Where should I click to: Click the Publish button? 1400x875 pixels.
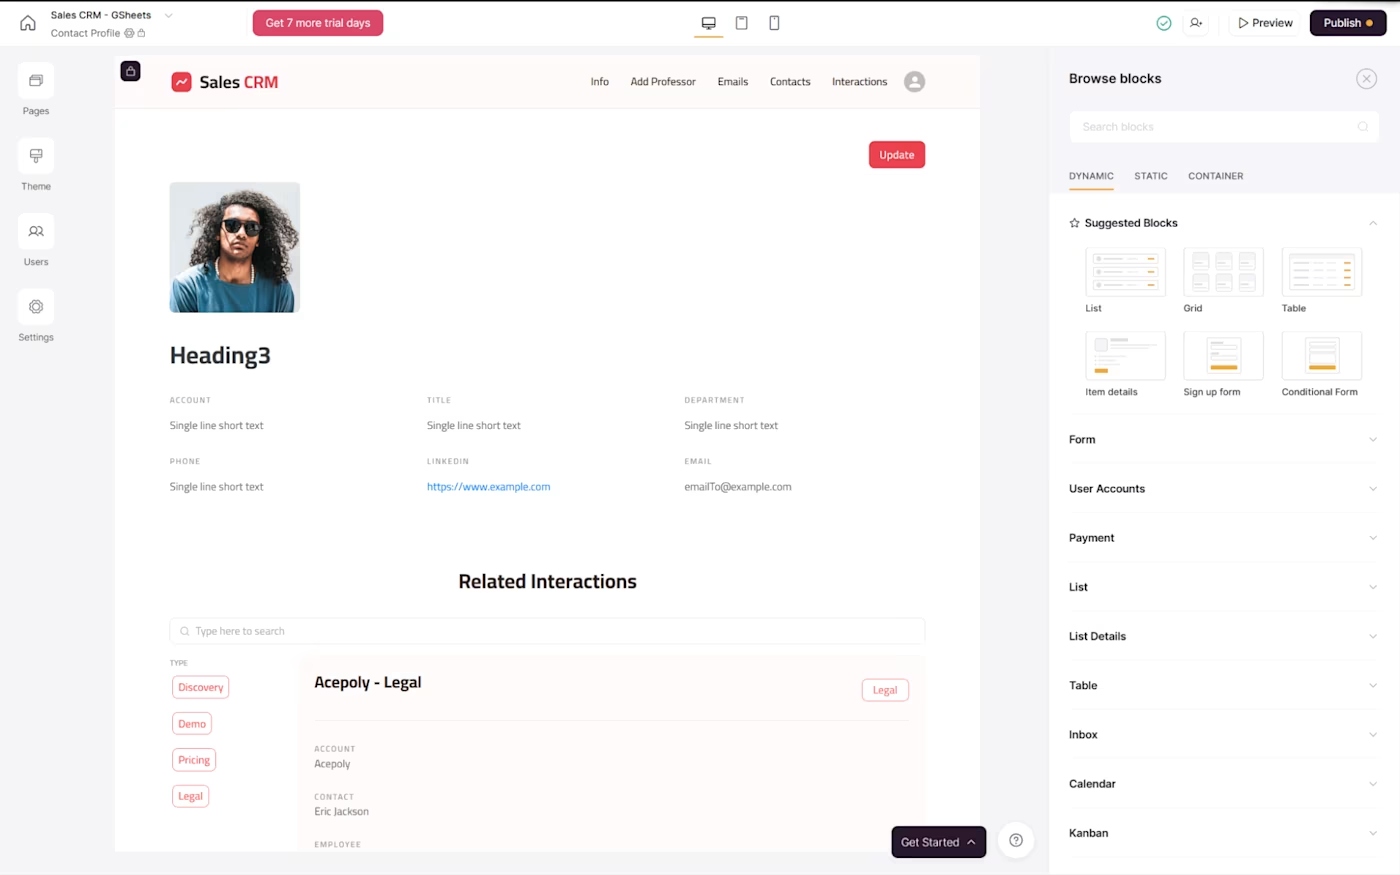(1347, 23)
